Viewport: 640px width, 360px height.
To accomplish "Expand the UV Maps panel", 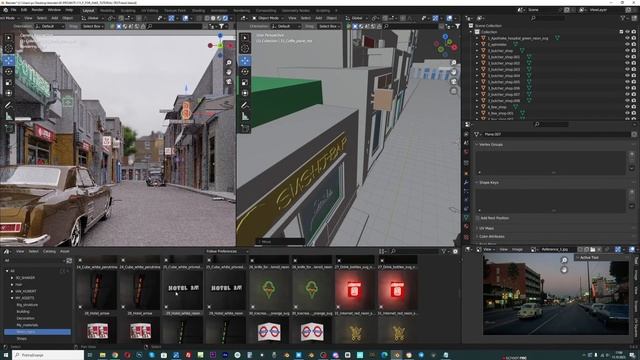I will 486,229.
